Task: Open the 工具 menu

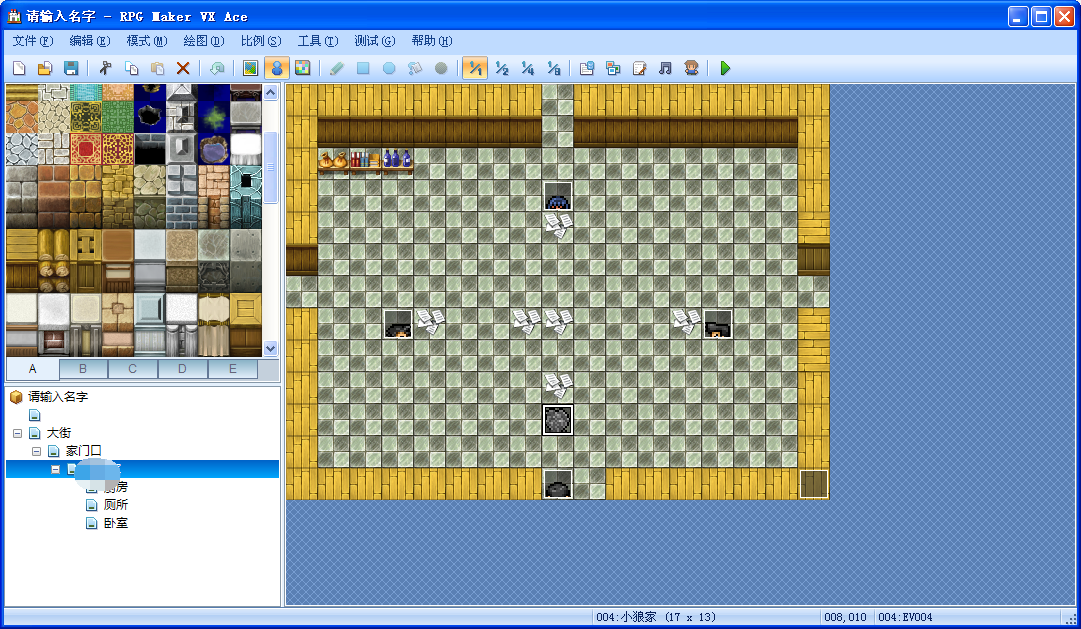Action: (x=318, y=41)
